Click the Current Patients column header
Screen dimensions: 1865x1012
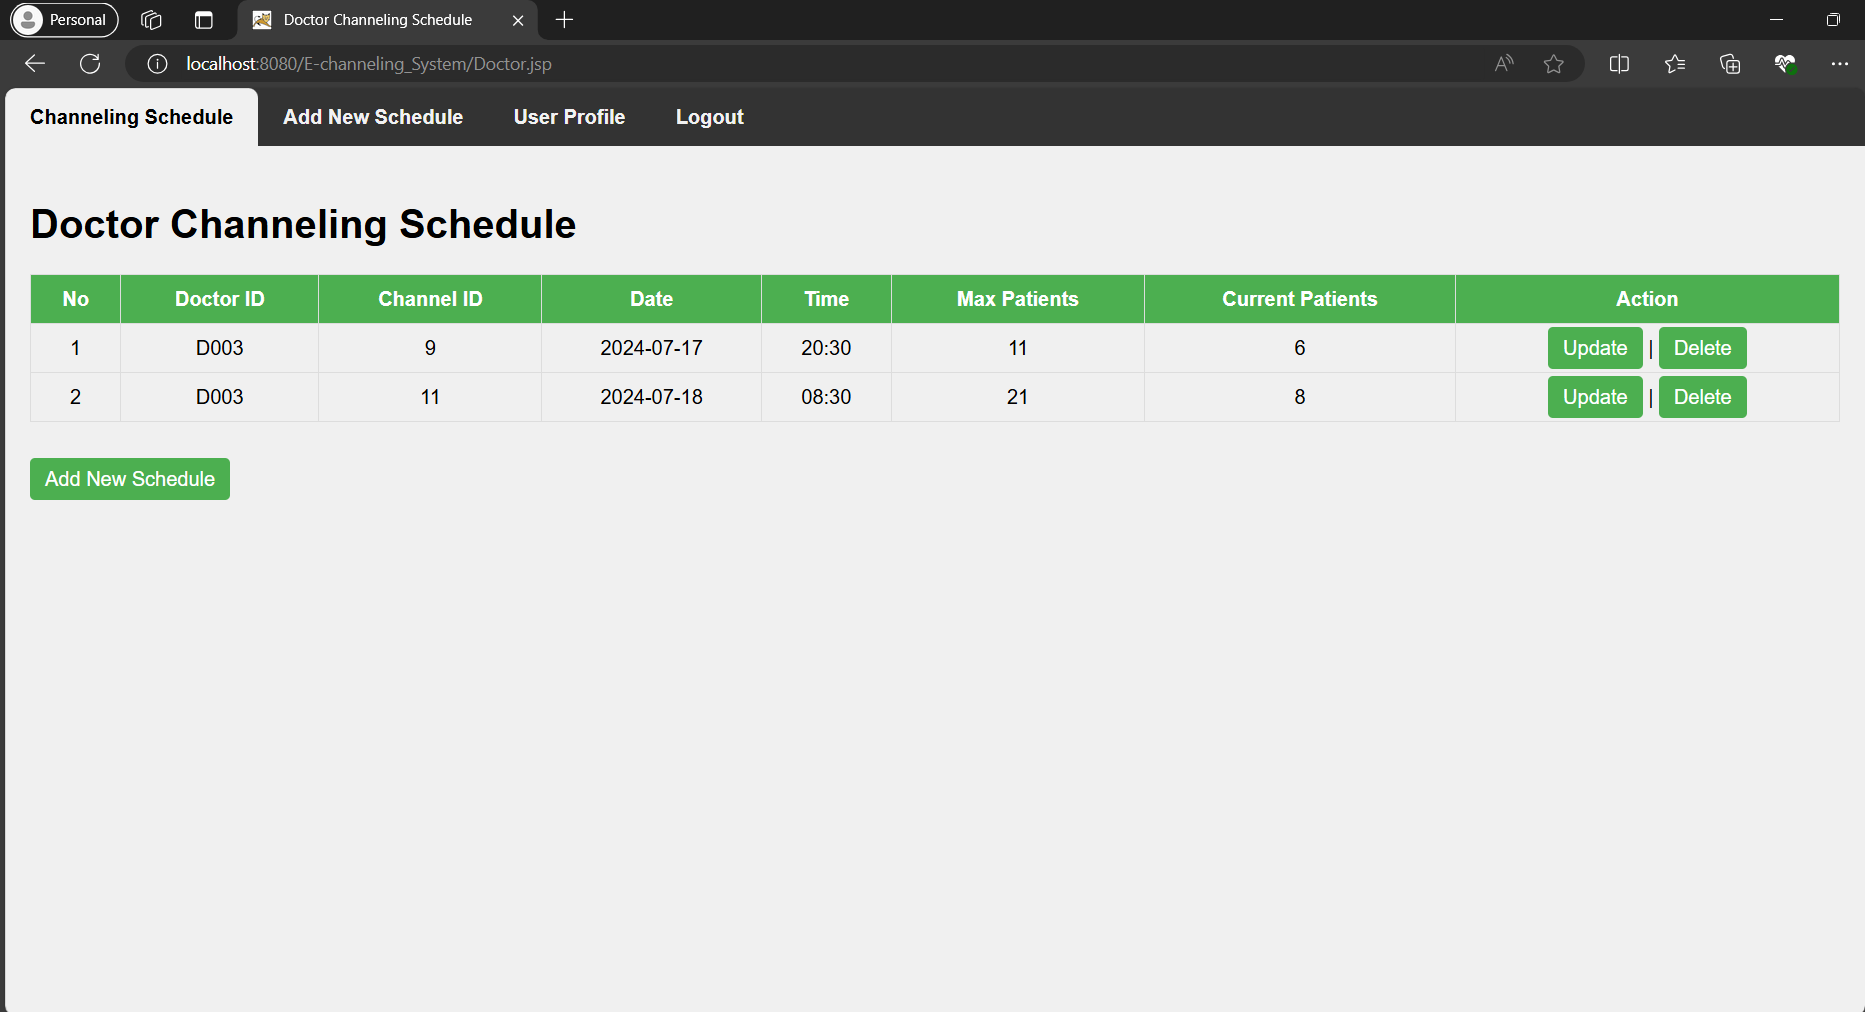click(1300, 299)
